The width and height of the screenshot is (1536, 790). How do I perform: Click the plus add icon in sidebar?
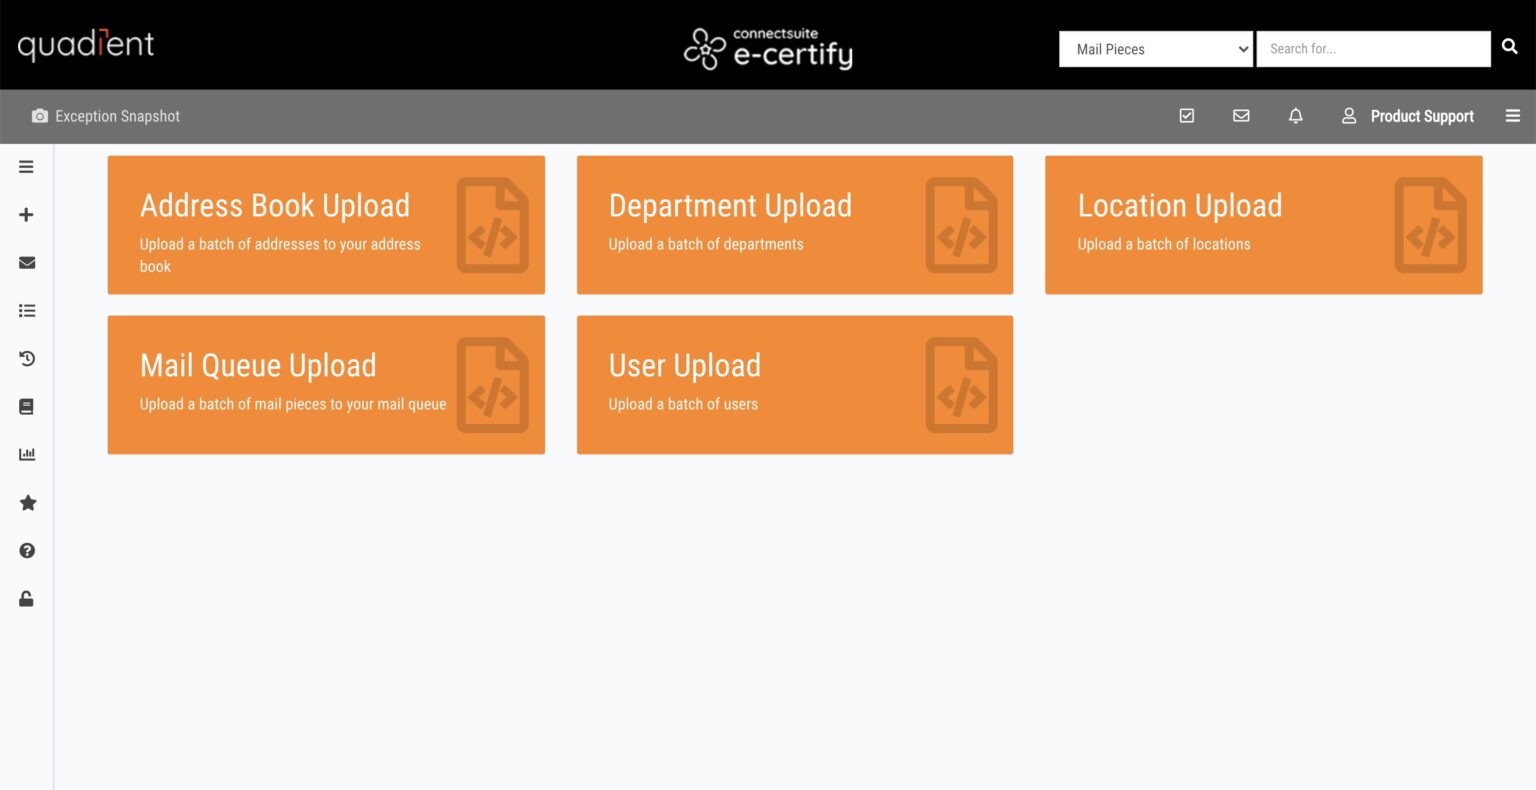(x=26, y=214)
